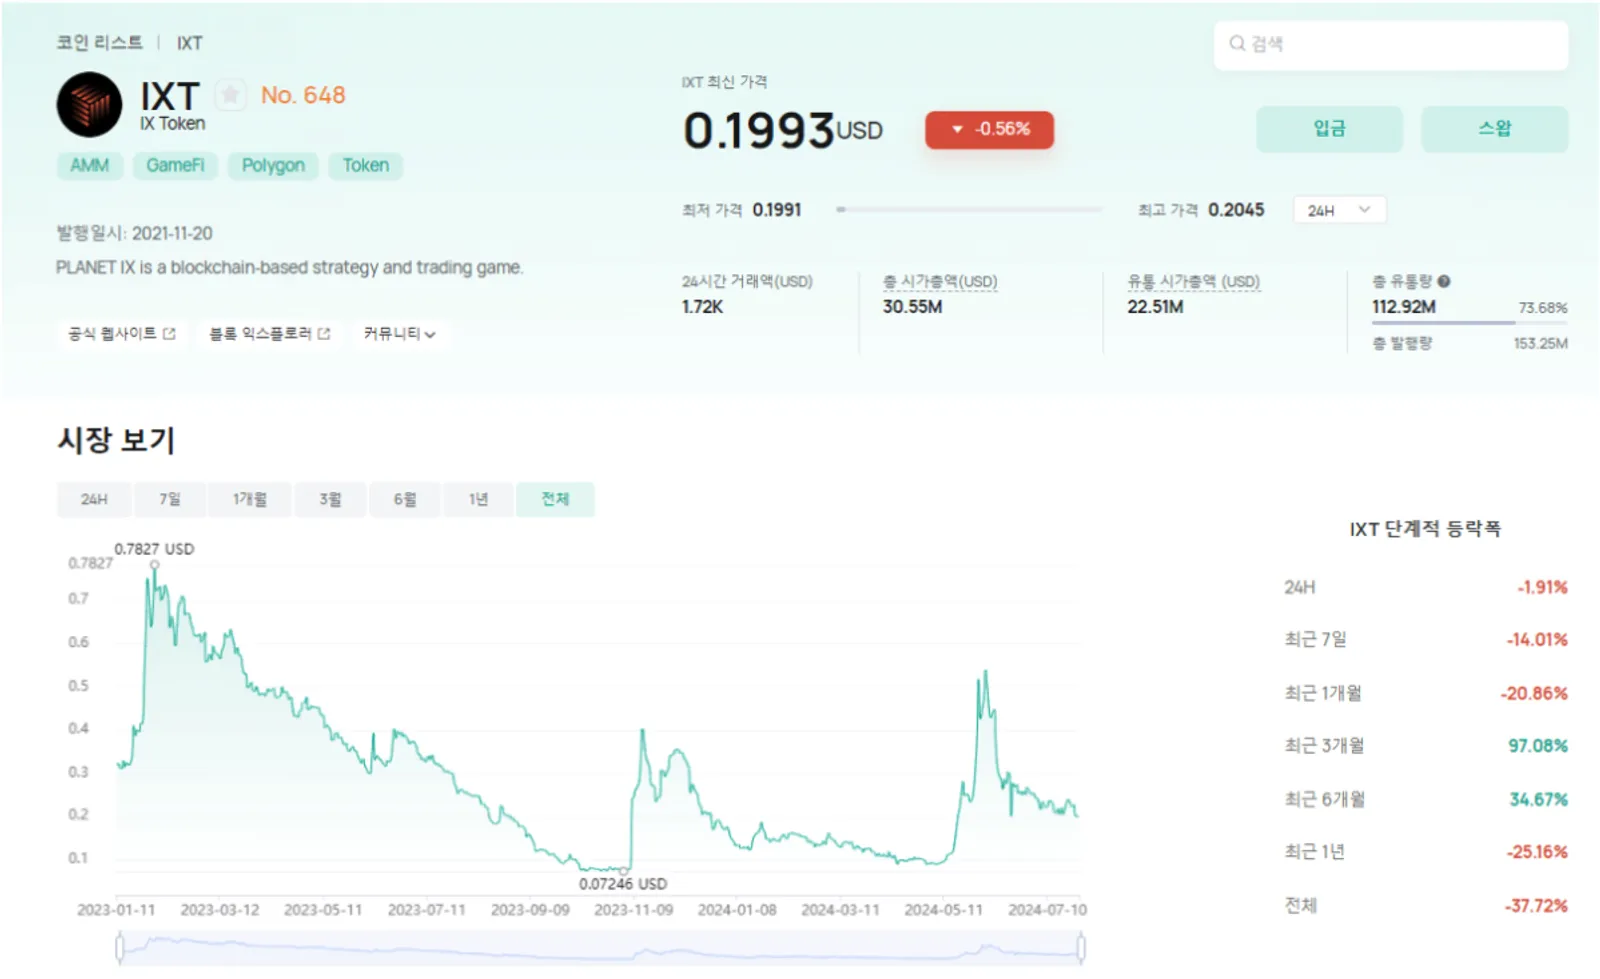Click the 24시간 거래액 1.72K value
Image resolution: width=1600 pixels, height=979 pixels.
pos(702,307)
